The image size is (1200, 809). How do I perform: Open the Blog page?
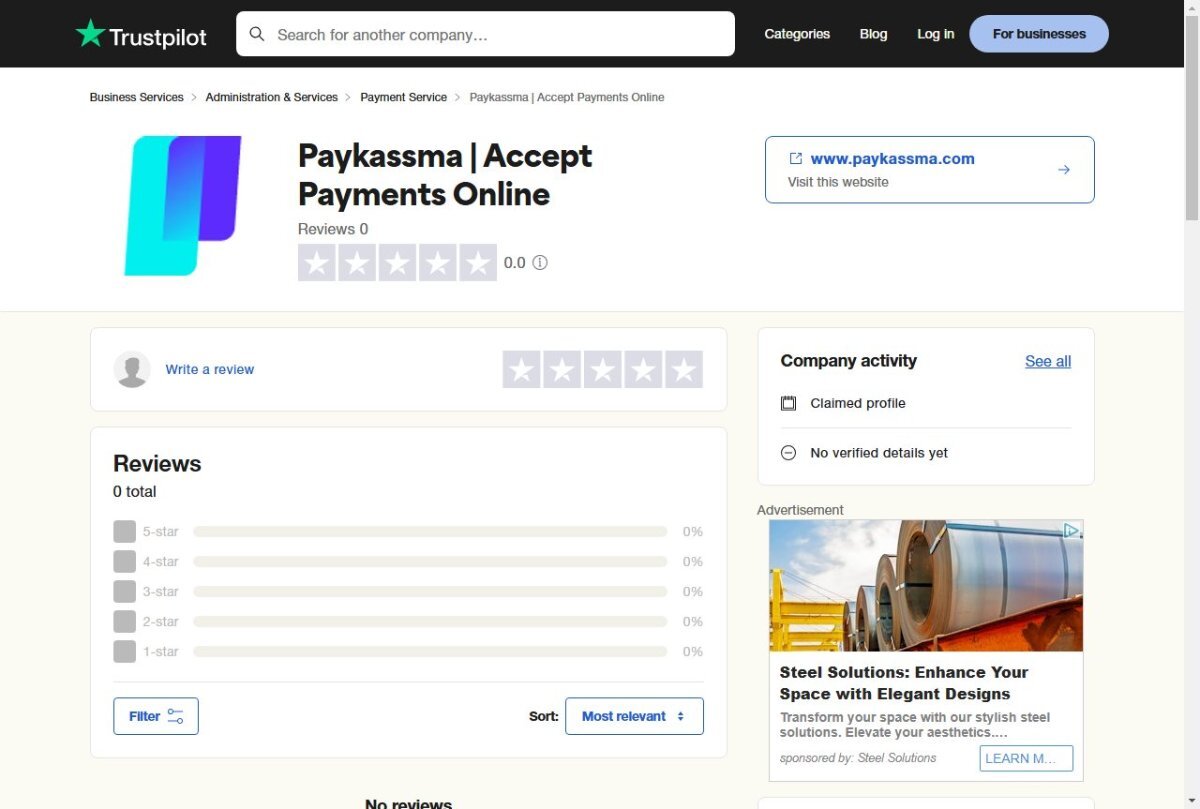(x=873, y=34)
